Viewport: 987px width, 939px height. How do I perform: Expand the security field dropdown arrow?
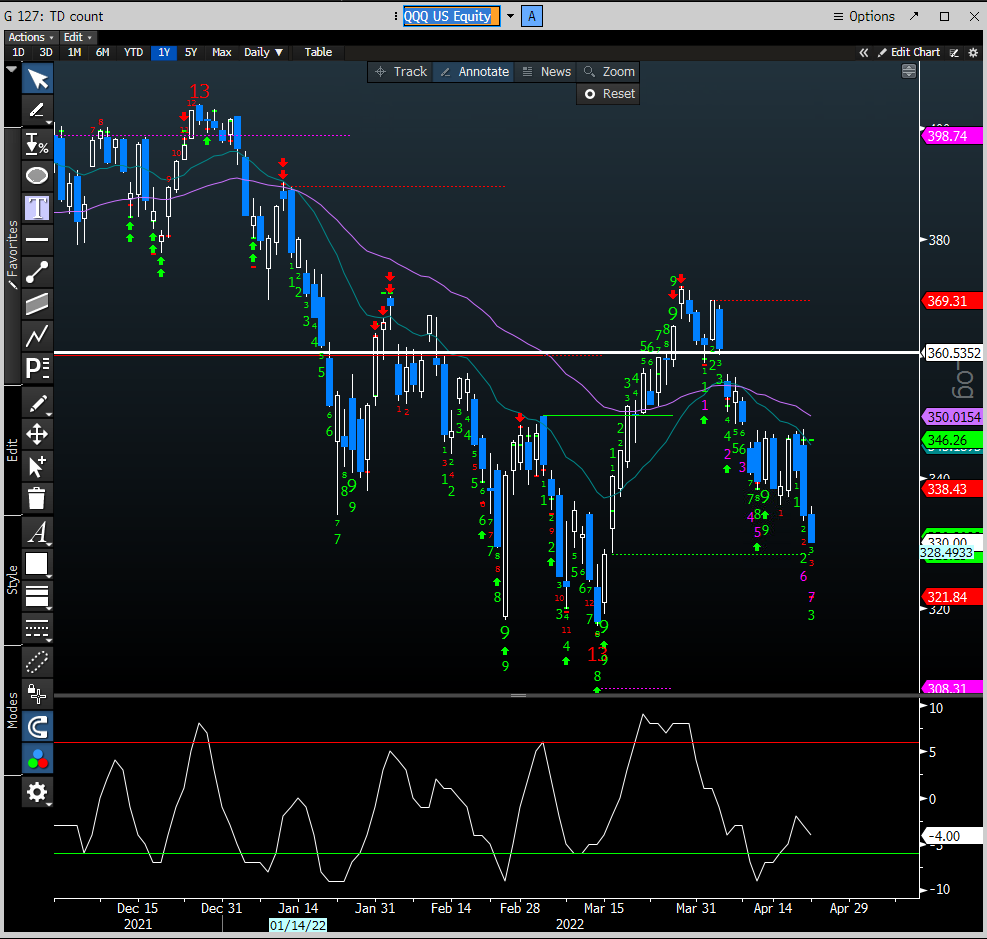point(510,16)
